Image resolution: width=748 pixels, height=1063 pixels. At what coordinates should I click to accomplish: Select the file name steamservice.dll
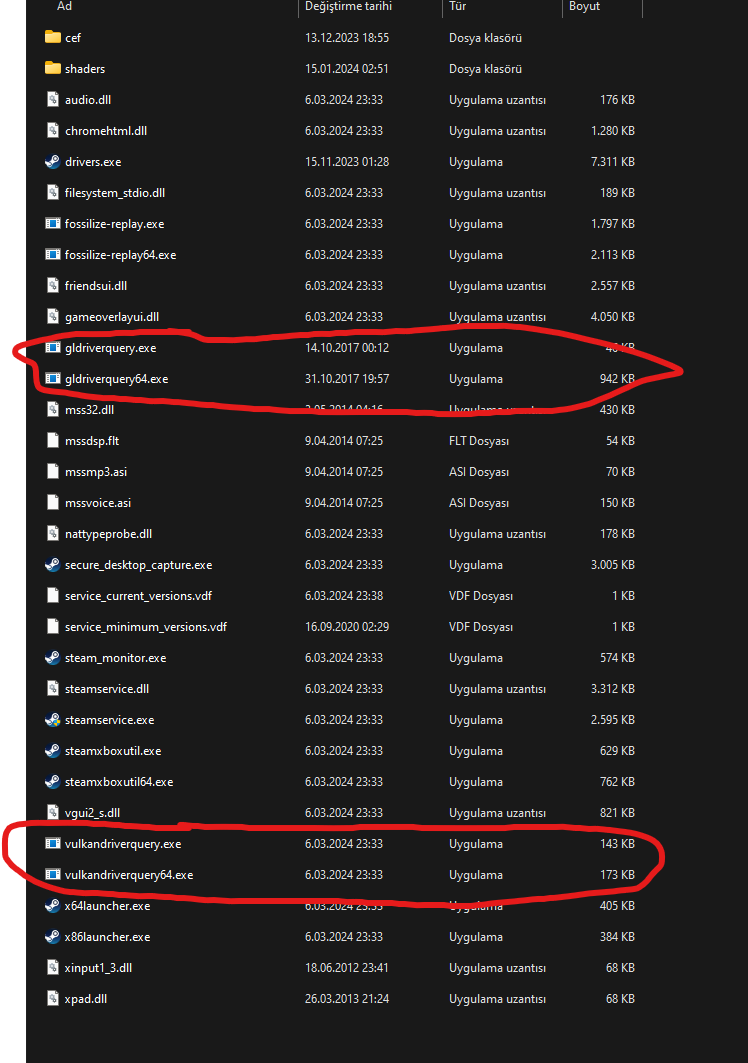click(x=106, y=689)
